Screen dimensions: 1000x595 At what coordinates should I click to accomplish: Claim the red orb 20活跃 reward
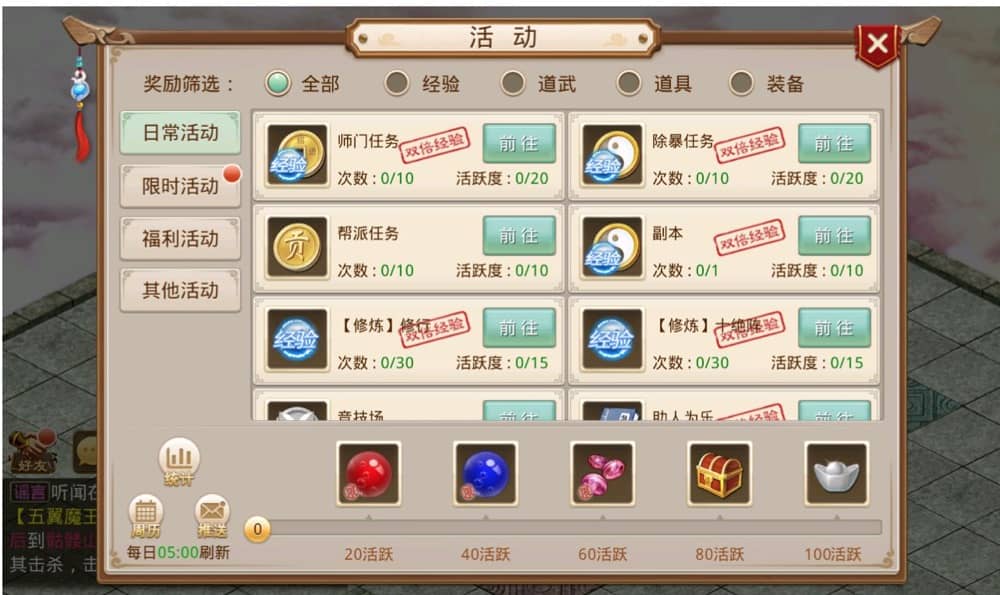point(369,474)
